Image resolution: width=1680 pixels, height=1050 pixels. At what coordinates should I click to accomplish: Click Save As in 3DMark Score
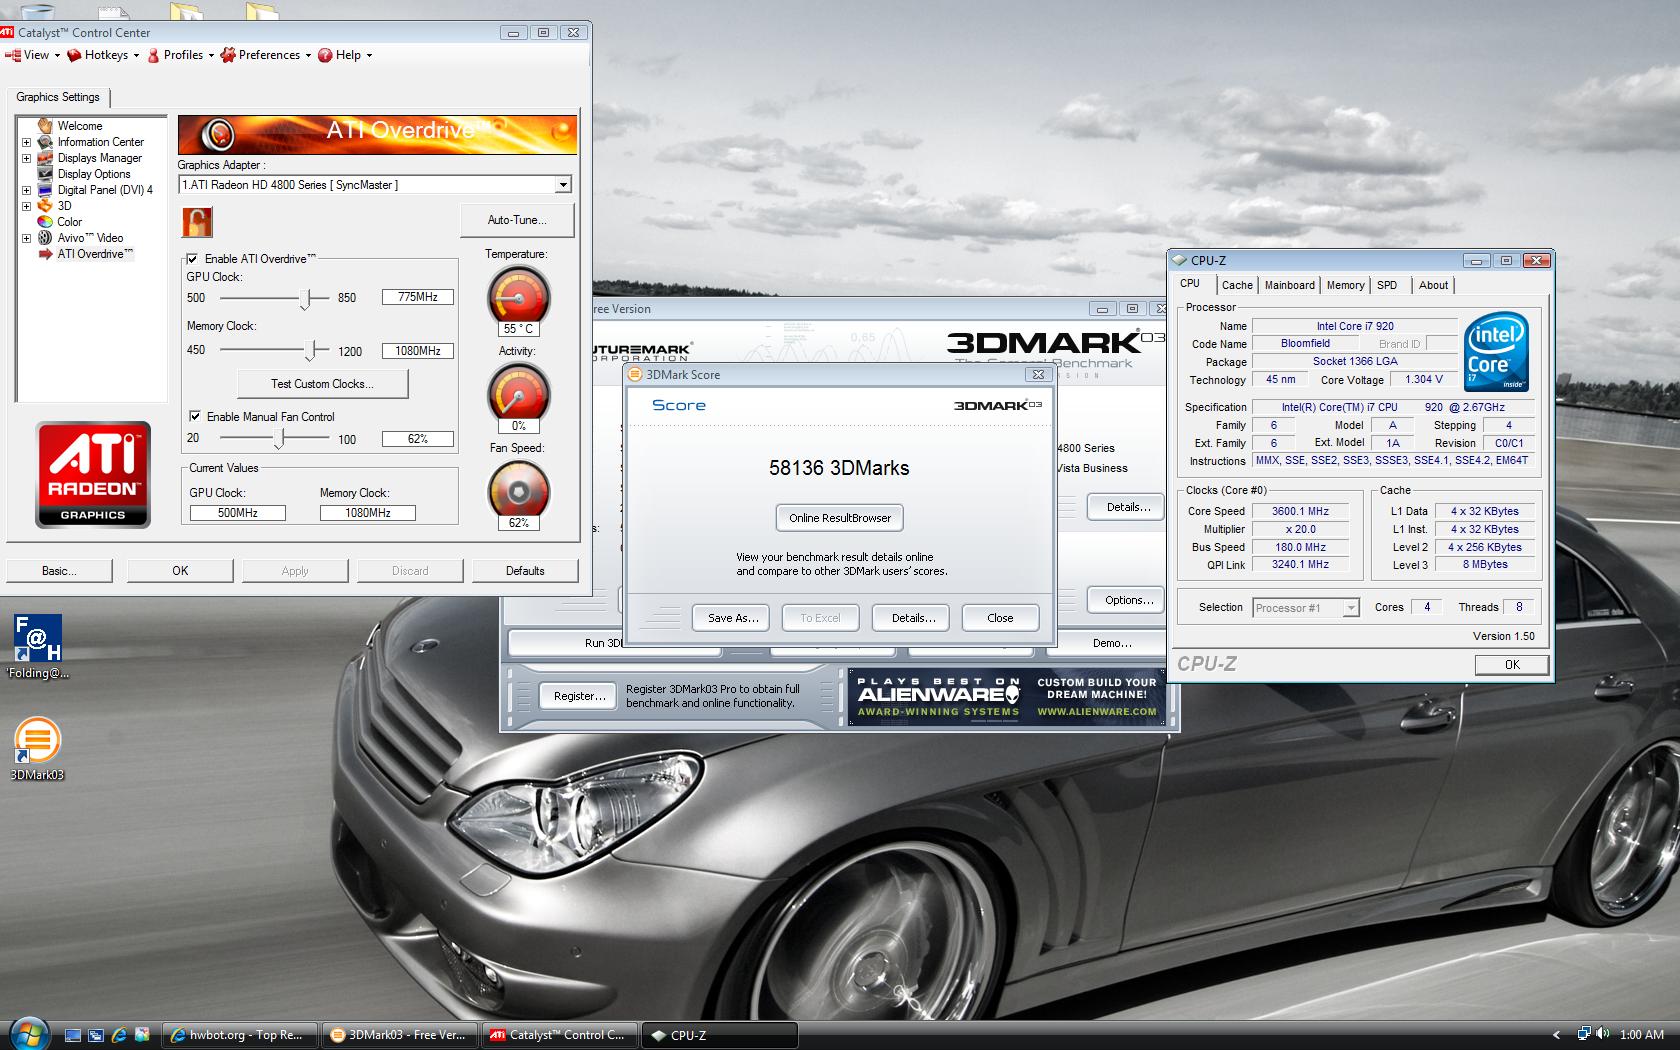[733, 618]
